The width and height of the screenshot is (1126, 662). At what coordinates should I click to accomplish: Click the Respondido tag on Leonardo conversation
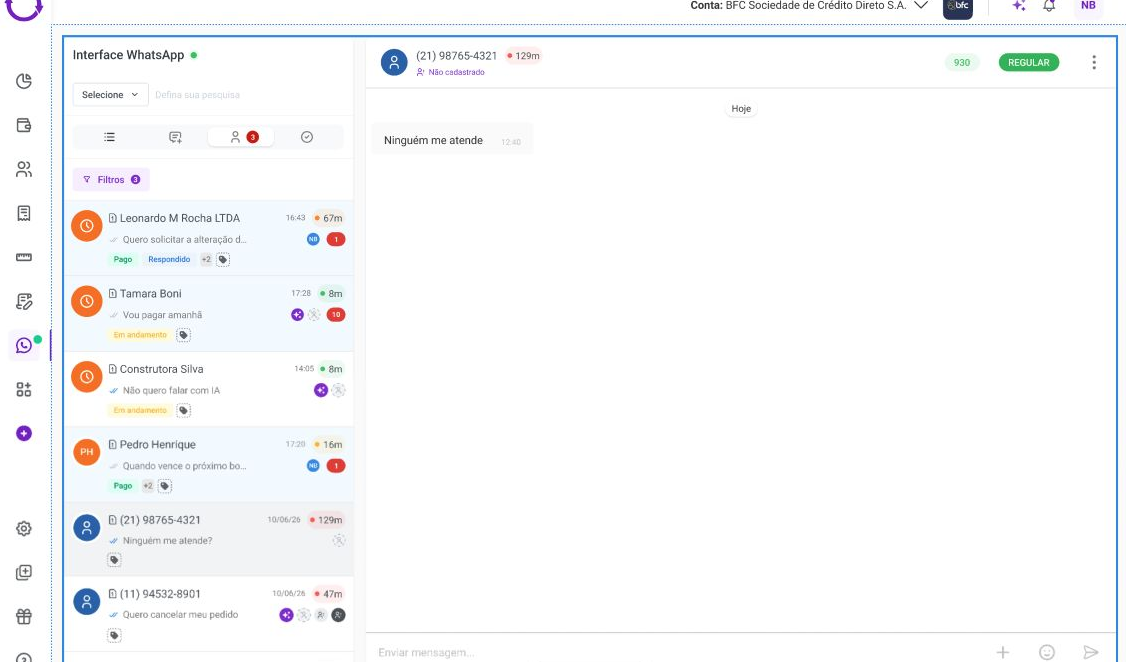(x=169, y=259)
